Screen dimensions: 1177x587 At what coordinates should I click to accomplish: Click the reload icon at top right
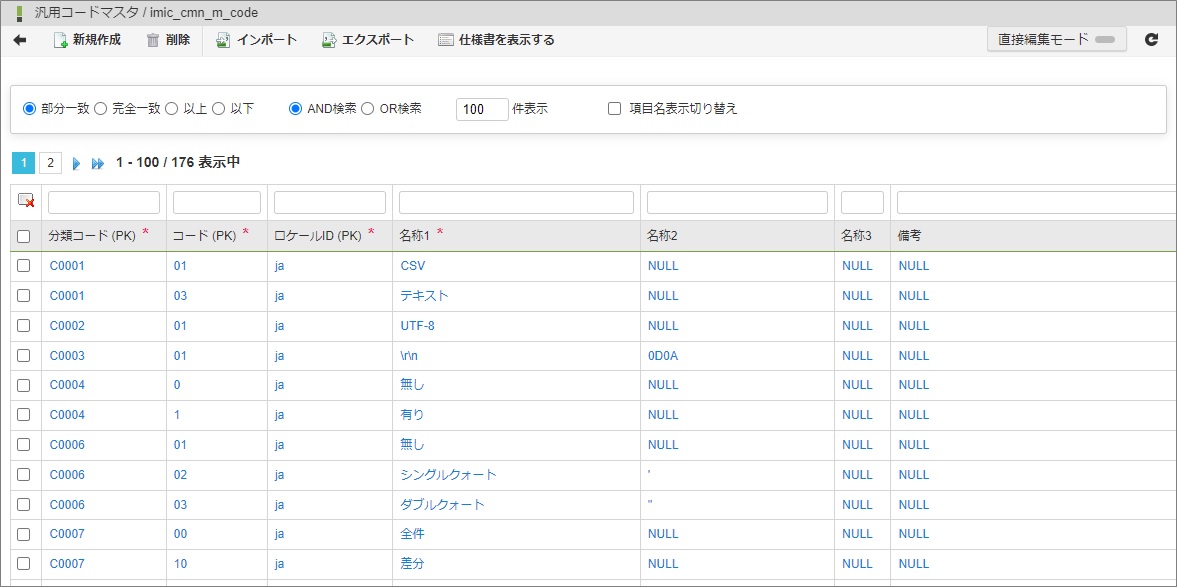coord(1151,40)
